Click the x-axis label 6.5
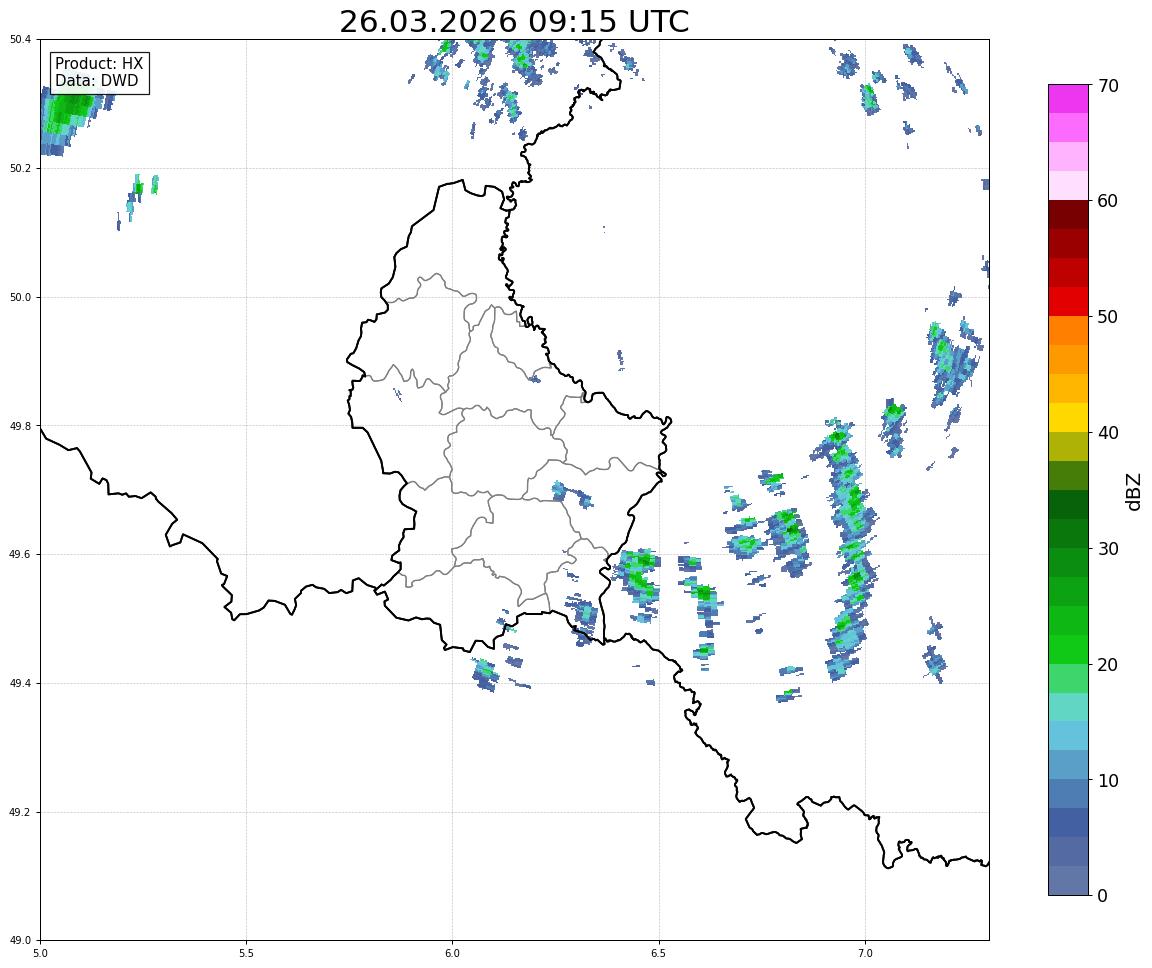 pos(659,953)
